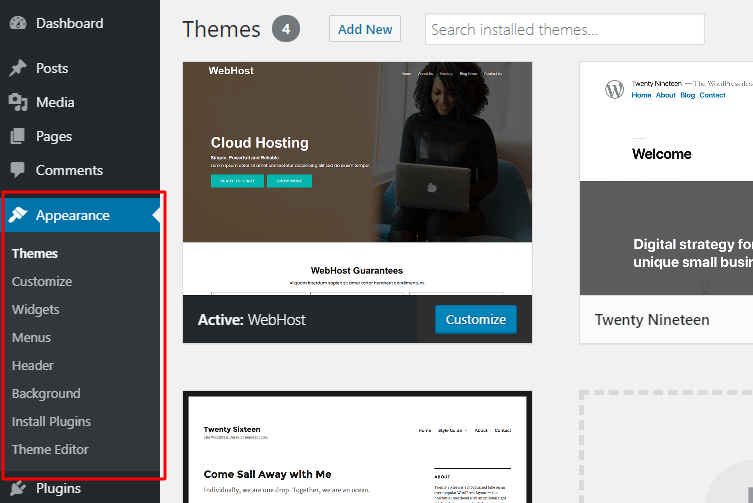The height and width of the screenshot is (503, 753).
Task: Click the Twenty Nineteen theme screenshot
Action: point(666,178)
